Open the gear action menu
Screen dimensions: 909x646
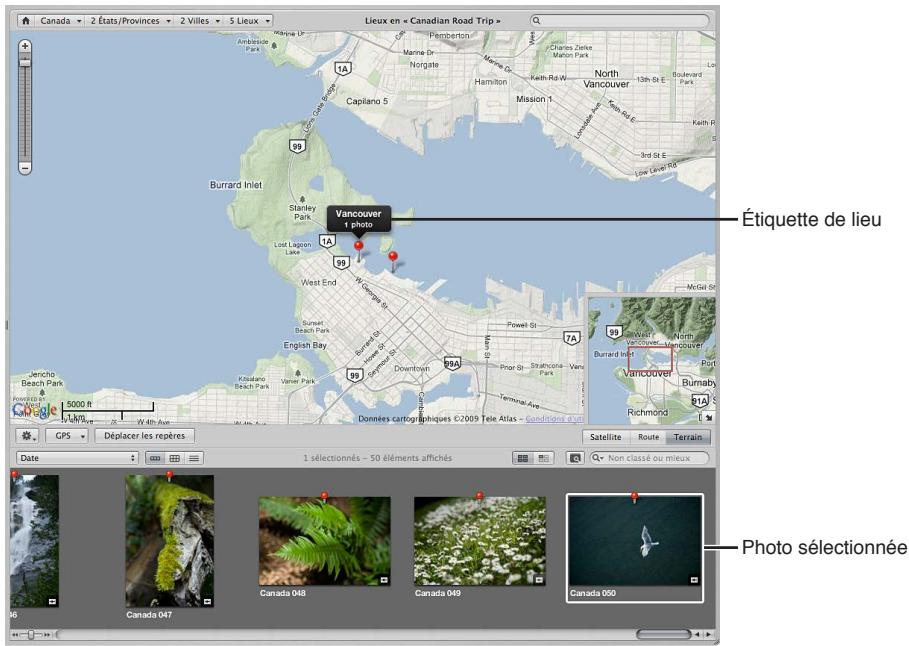(27, 435)
